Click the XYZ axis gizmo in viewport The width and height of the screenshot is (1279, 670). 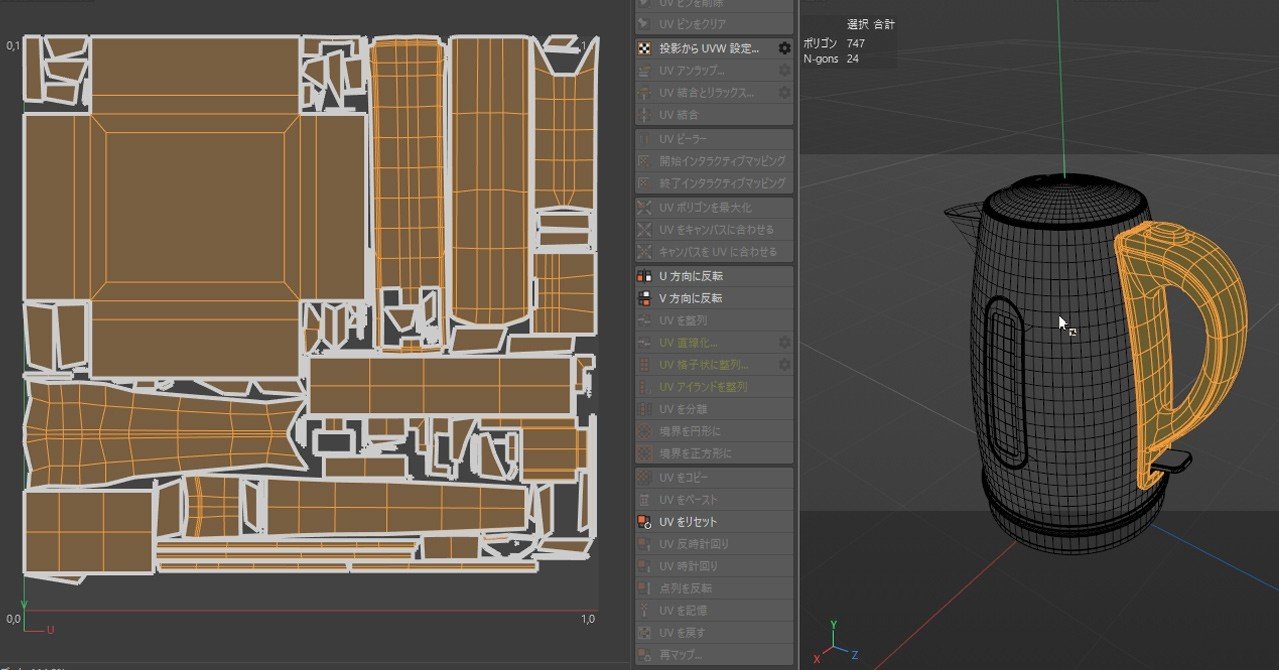tap(832, 645)
